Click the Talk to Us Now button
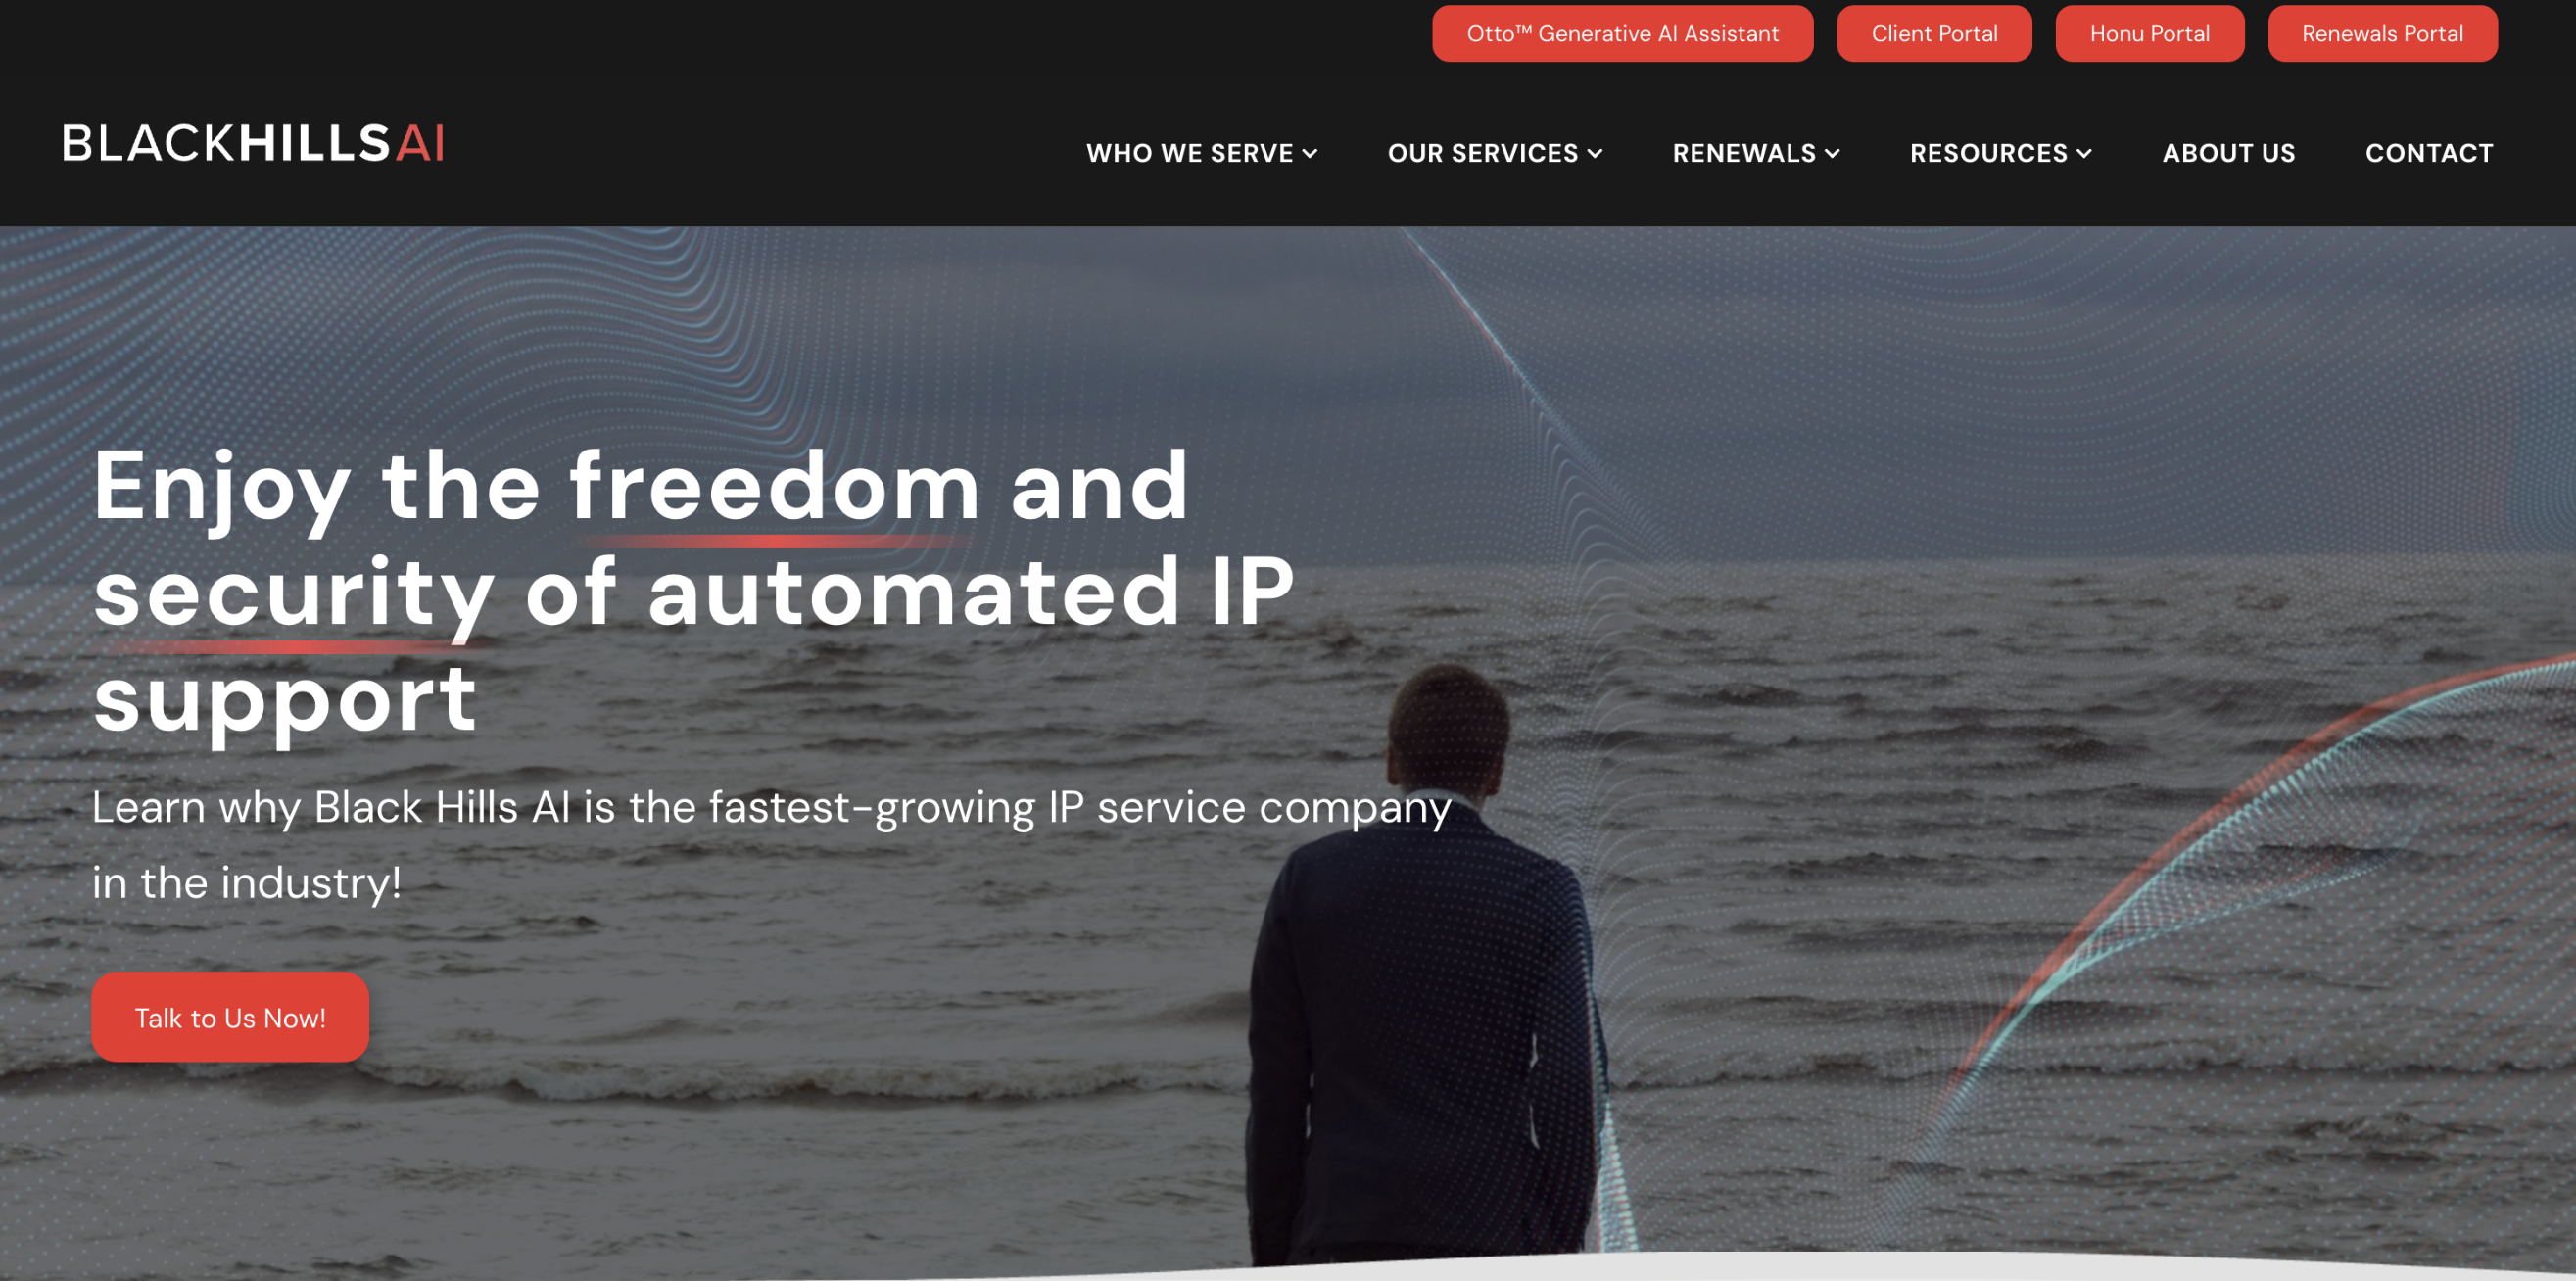2576x1281 pixels. tap(230, 1017)
